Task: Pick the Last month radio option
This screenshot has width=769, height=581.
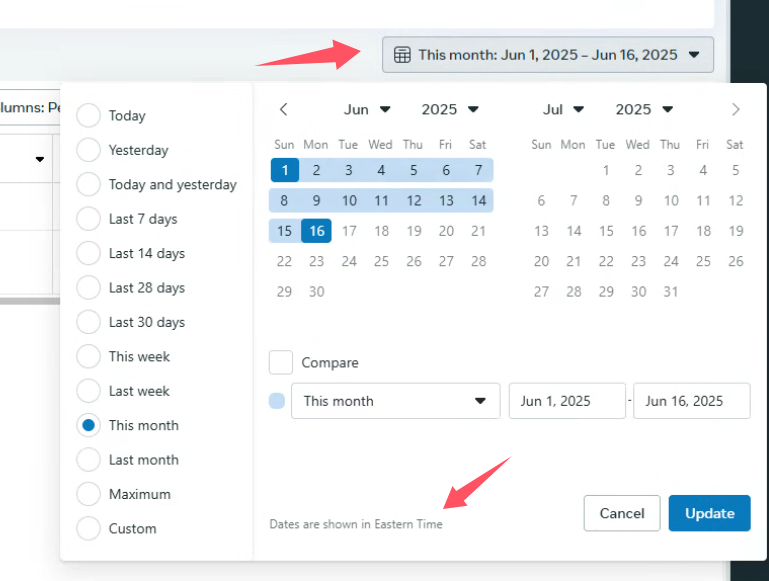Action: point(88,459)
